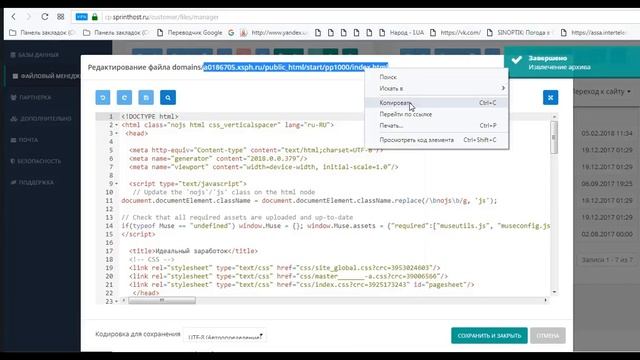Image resolution: width=640 pixels, height=360 pixels.
Task: Open the Кодировка для сохранения dropdown
Action: point(225,336)
